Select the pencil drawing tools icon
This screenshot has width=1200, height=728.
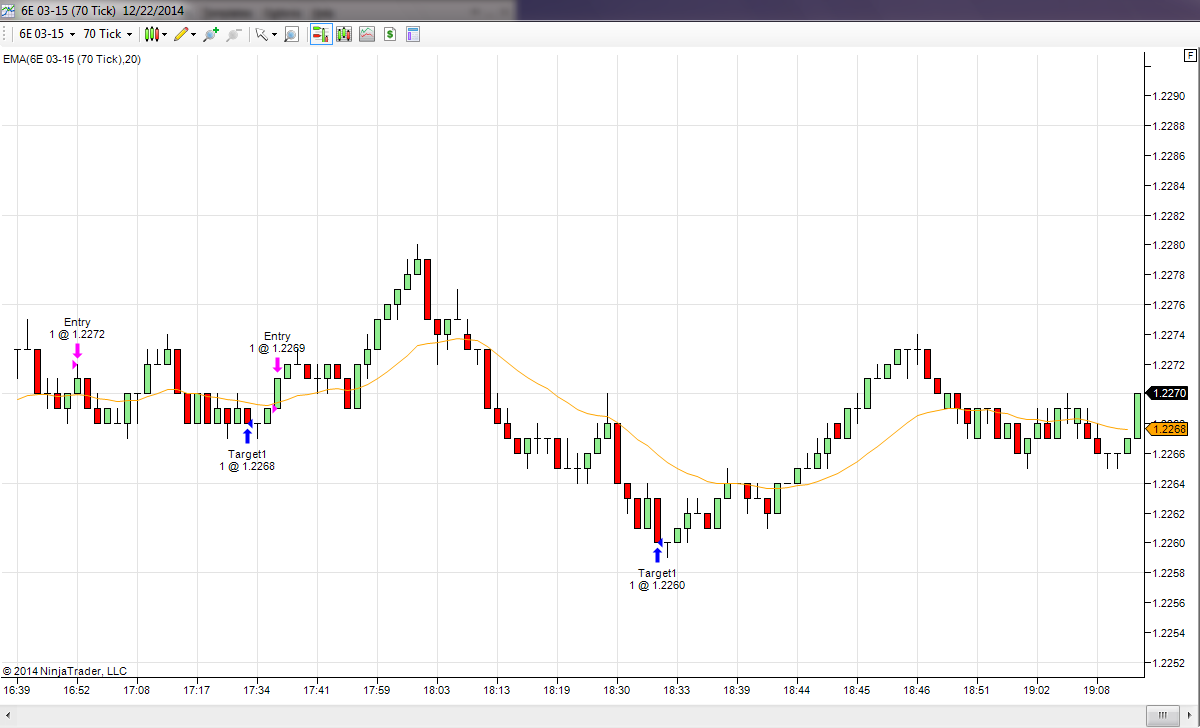(181, 34)
